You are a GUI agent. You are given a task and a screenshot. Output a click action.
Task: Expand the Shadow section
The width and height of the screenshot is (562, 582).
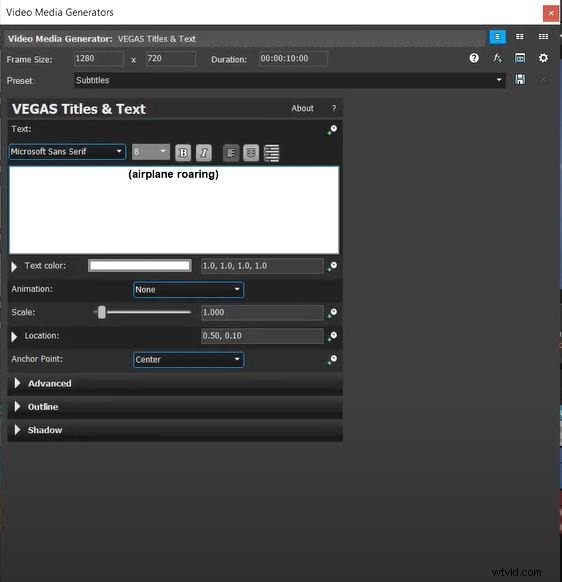point(17,430)
